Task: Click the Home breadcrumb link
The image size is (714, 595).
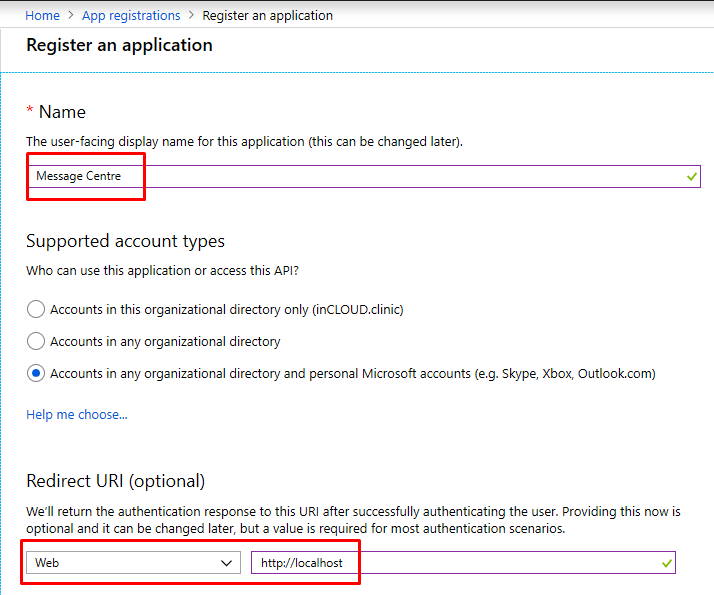Action: click(42, 15)
